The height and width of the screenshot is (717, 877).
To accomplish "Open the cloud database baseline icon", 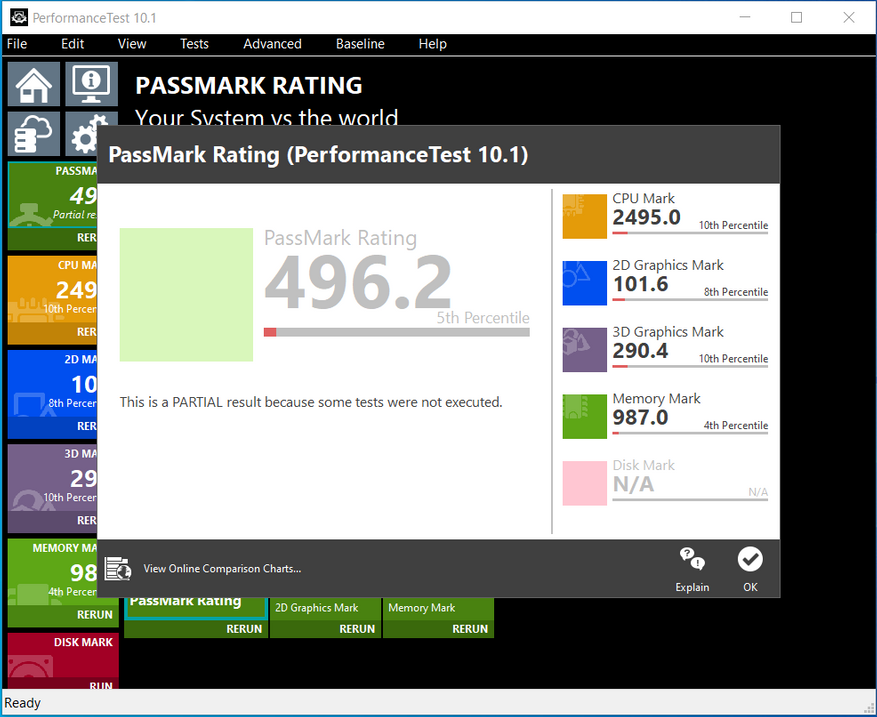I will [34, 134].
